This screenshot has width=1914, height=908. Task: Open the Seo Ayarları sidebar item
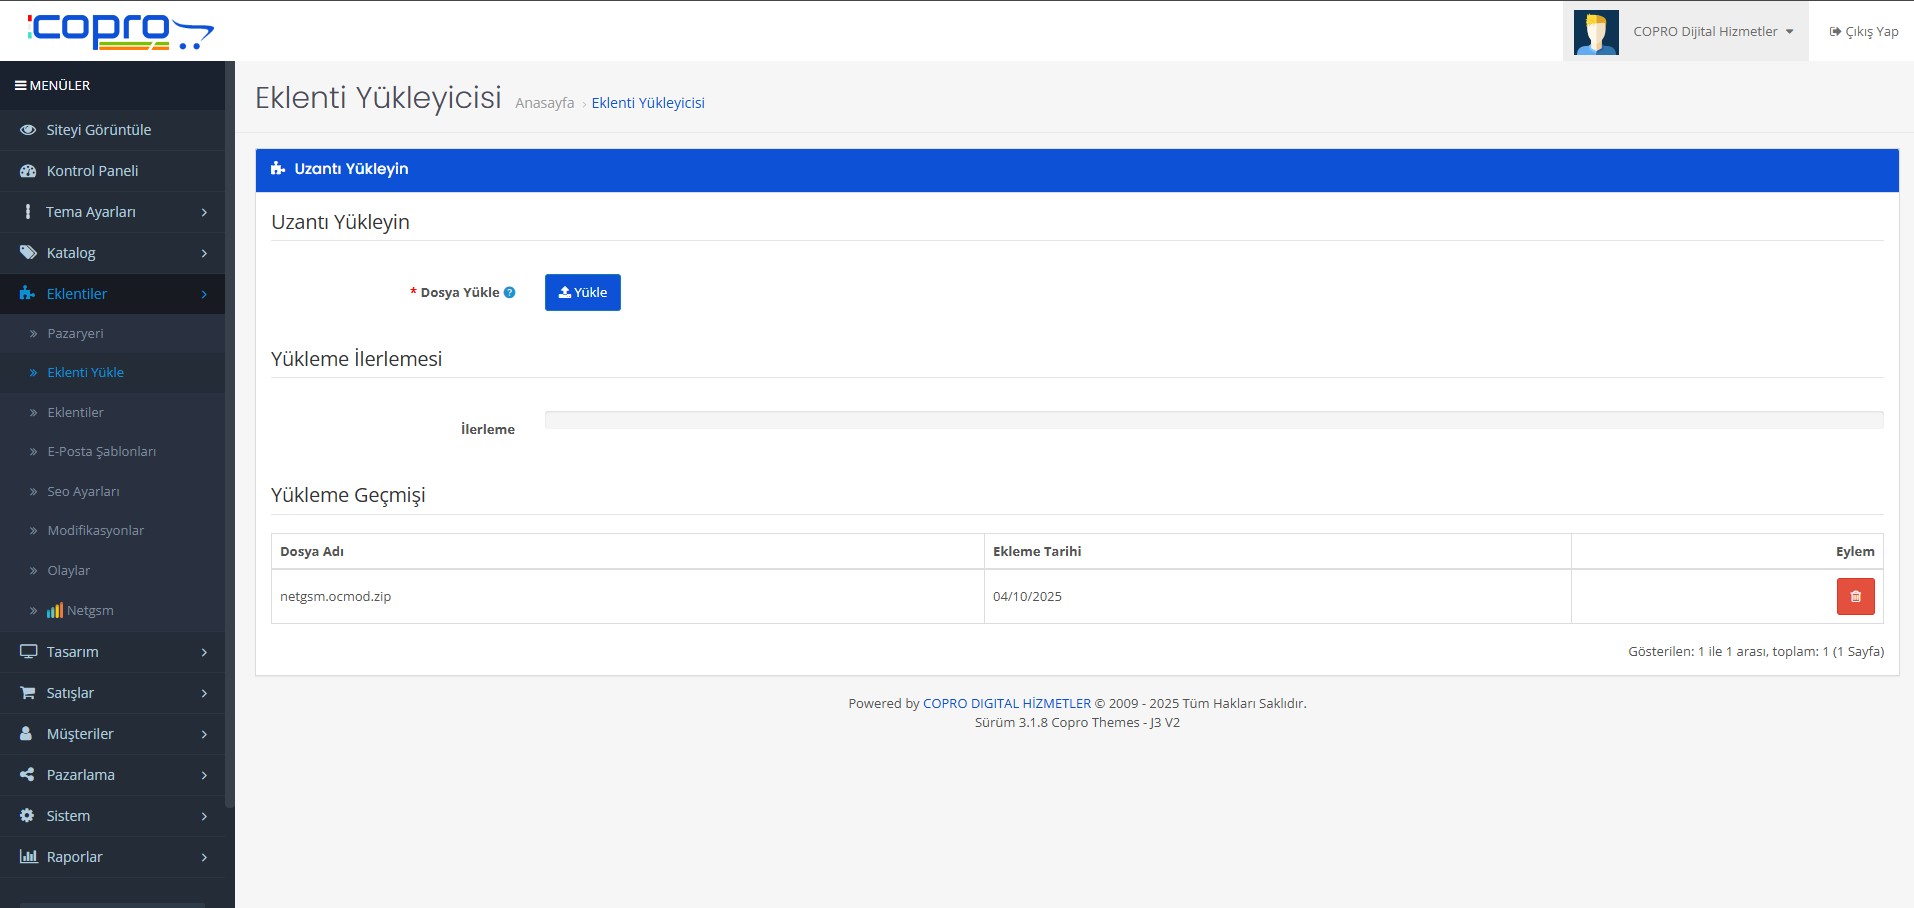(x=83, y=492)
